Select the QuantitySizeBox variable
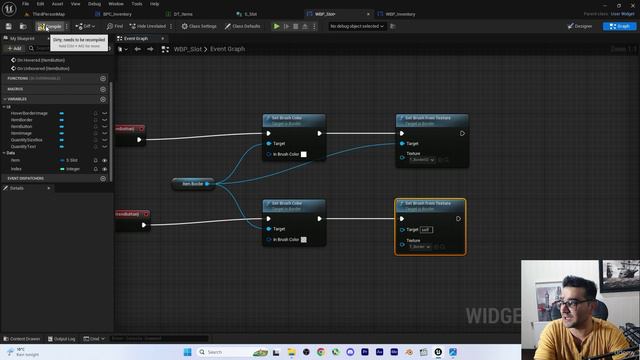 pyautogui.click(x=27, y=140)
